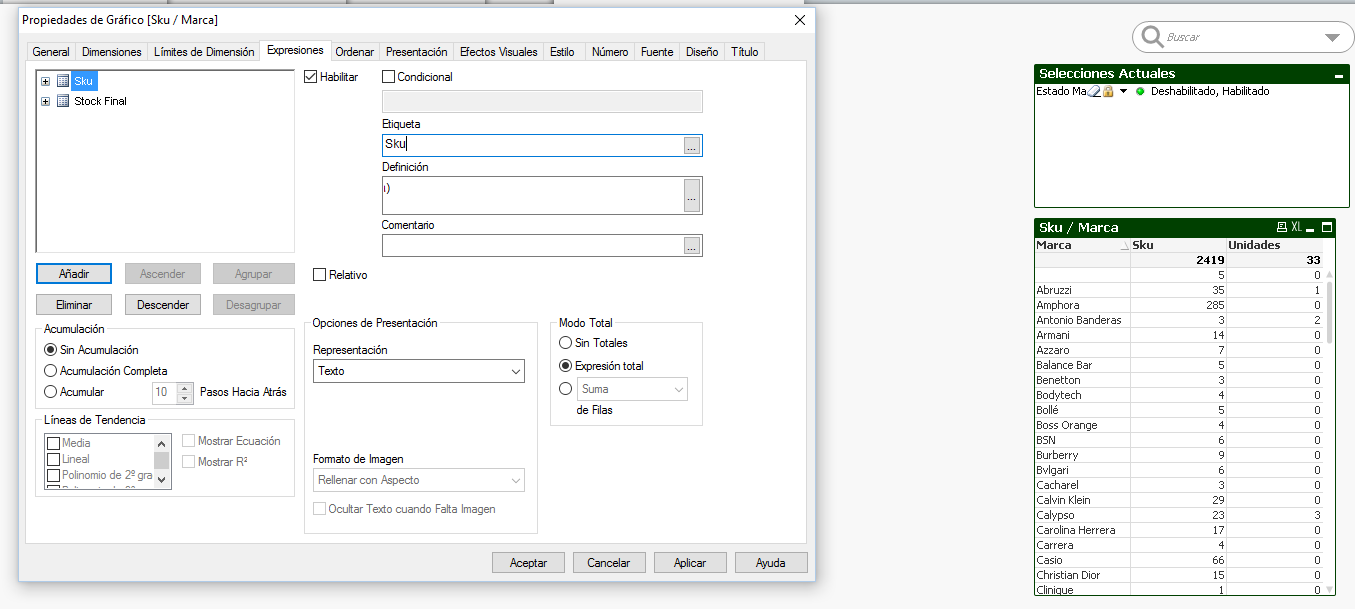Viewport: 1355px width, 609px height.
Task: Click the search magnifier icon in Buscar box
Action: [x=1151, y=37]
